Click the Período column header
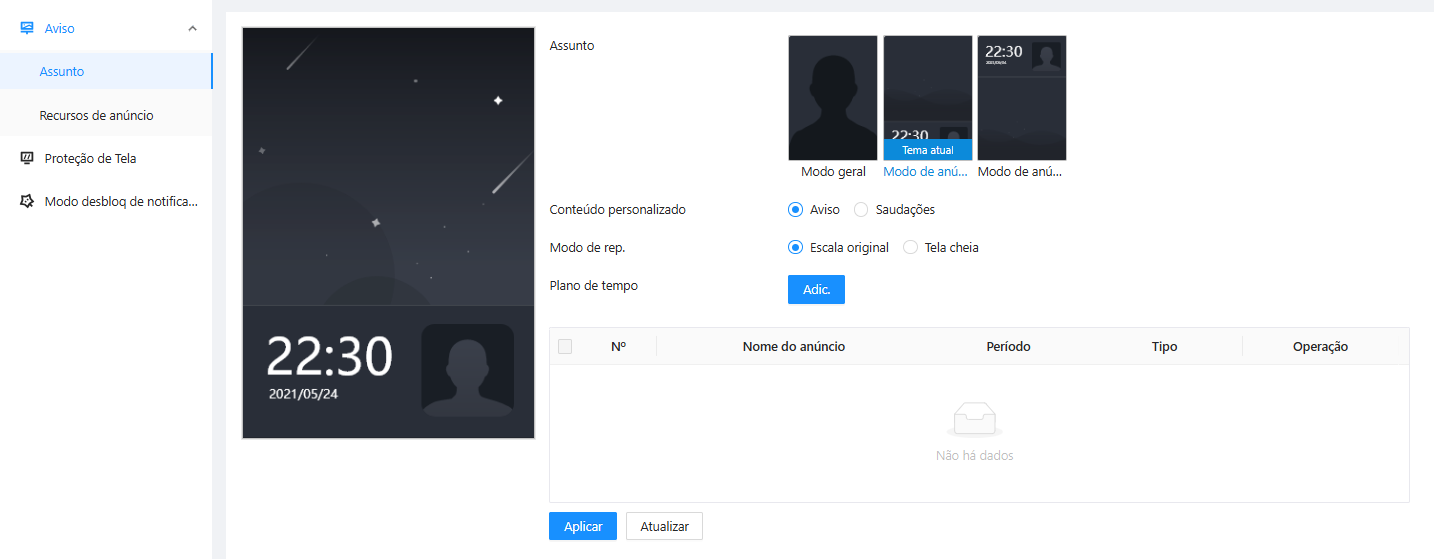The width and height of the screenshot is (1434, 559). 1008,346
